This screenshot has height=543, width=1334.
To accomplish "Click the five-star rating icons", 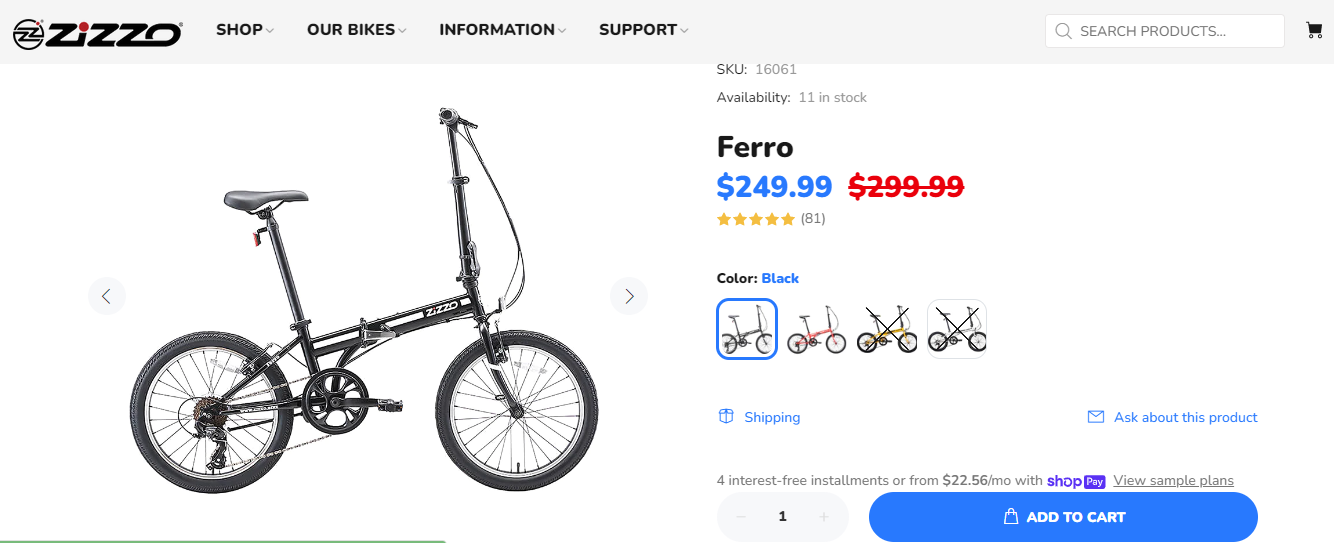I will click(x=756, y=219).
